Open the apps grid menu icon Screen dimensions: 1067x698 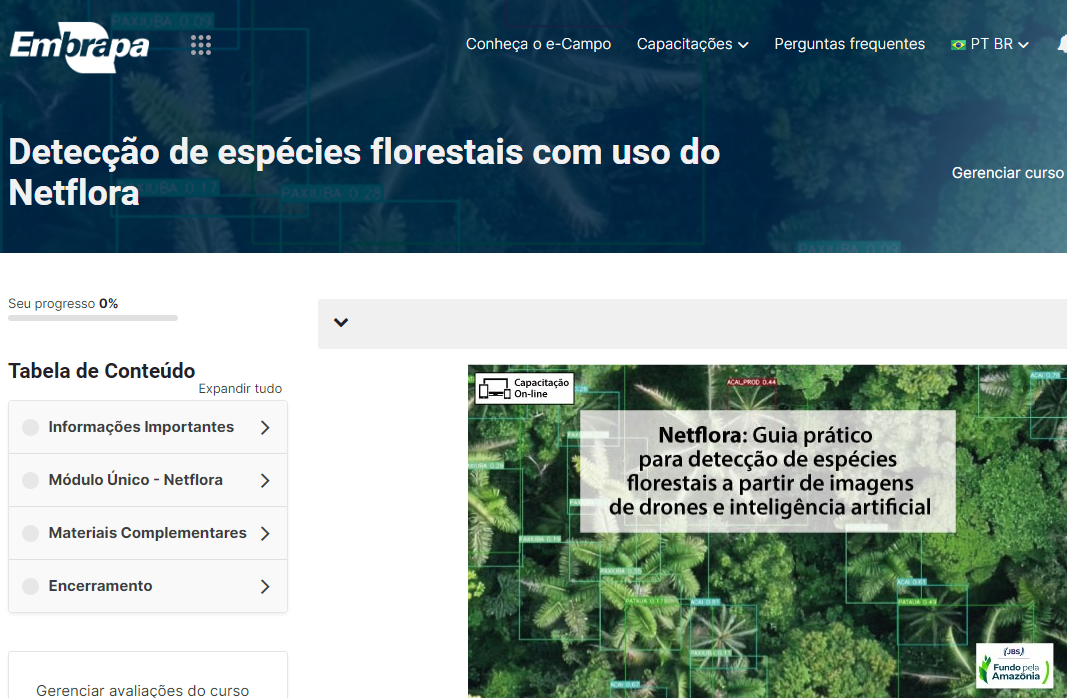coord(201,45)
